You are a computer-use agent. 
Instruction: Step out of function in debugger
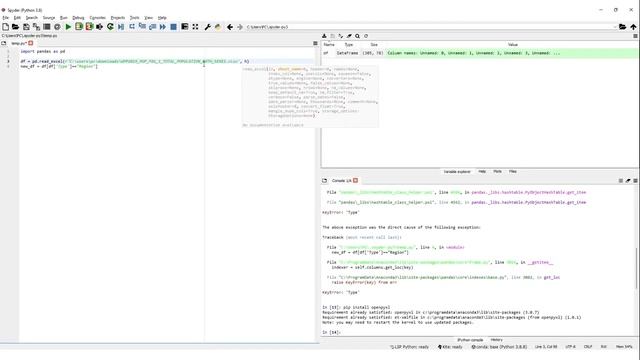pyautogui.click(x=152, y=27)
